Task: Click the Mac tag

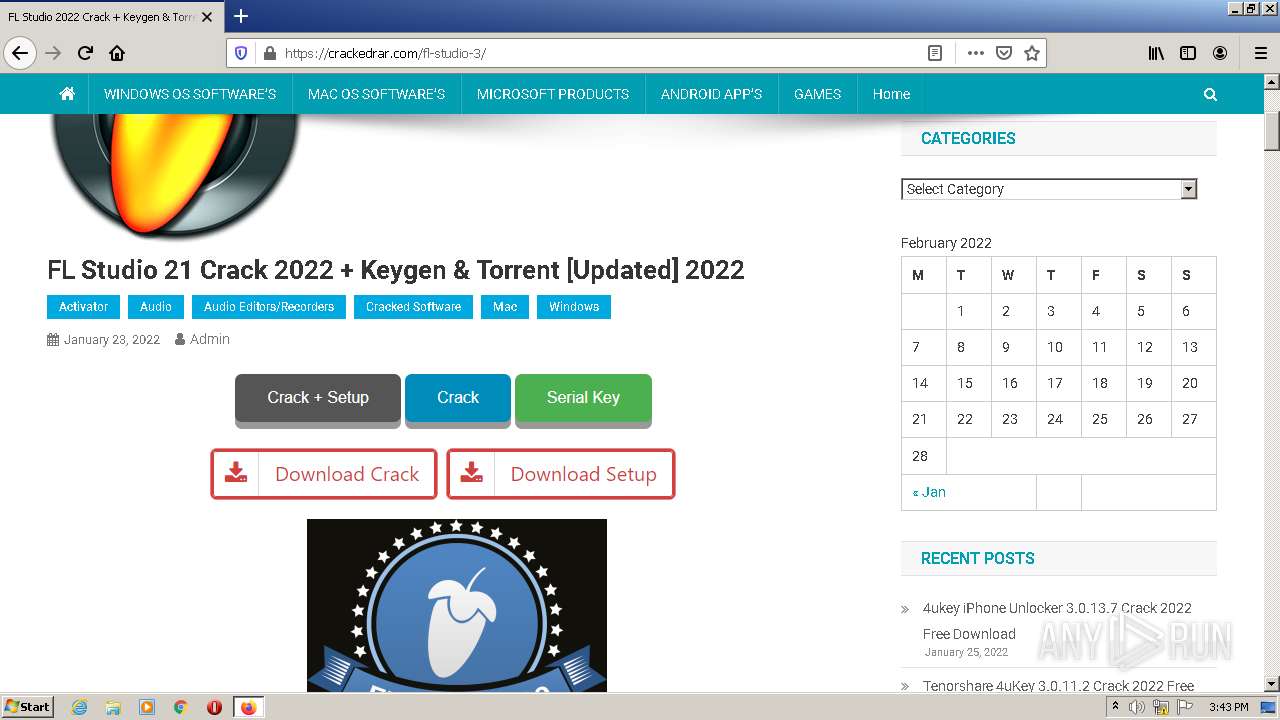Action: click(x=505, y=307)
